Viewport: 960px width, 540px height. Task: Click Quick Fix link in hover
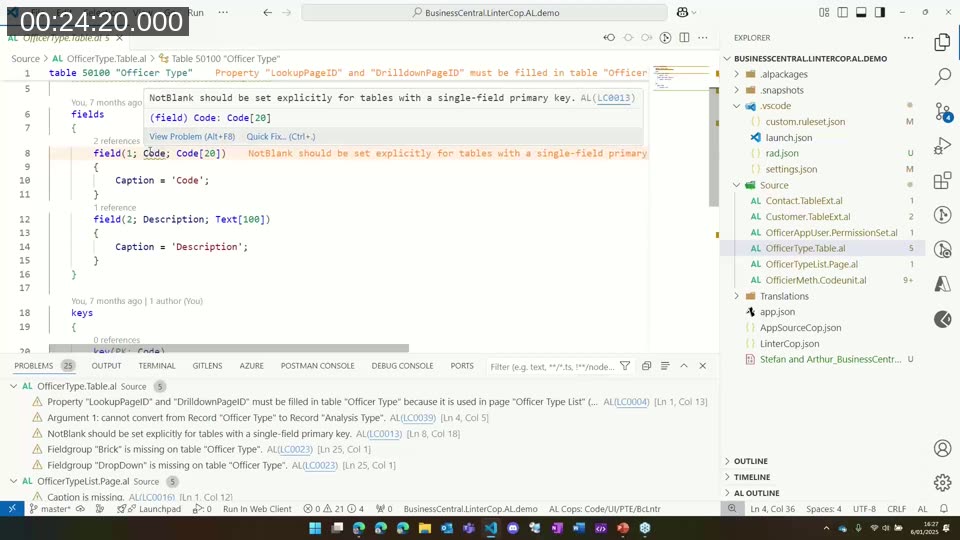pos(281,137)
